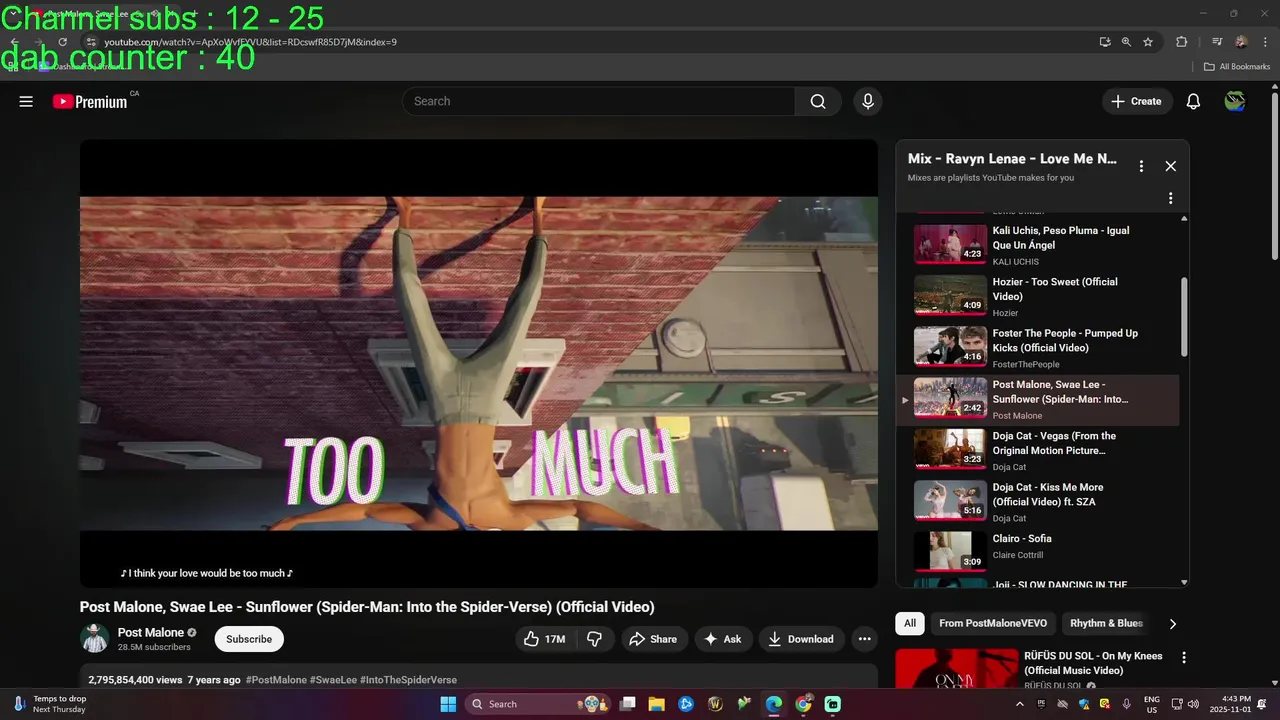Open volume control in system tray

pos(1193,704)
